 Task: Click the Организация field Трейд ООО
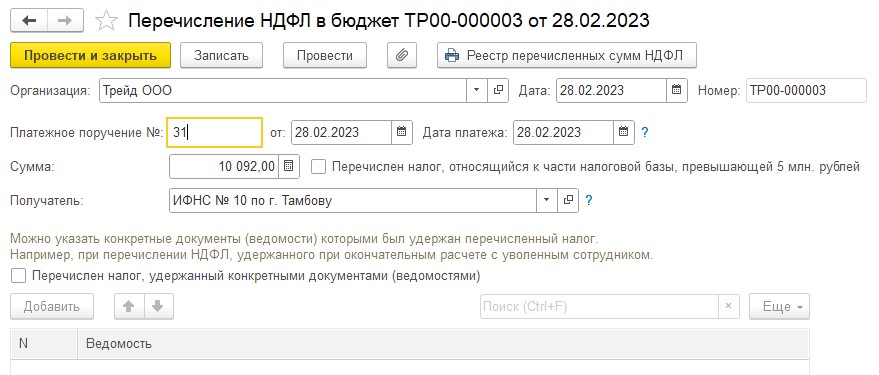click(x=283, y=90)
